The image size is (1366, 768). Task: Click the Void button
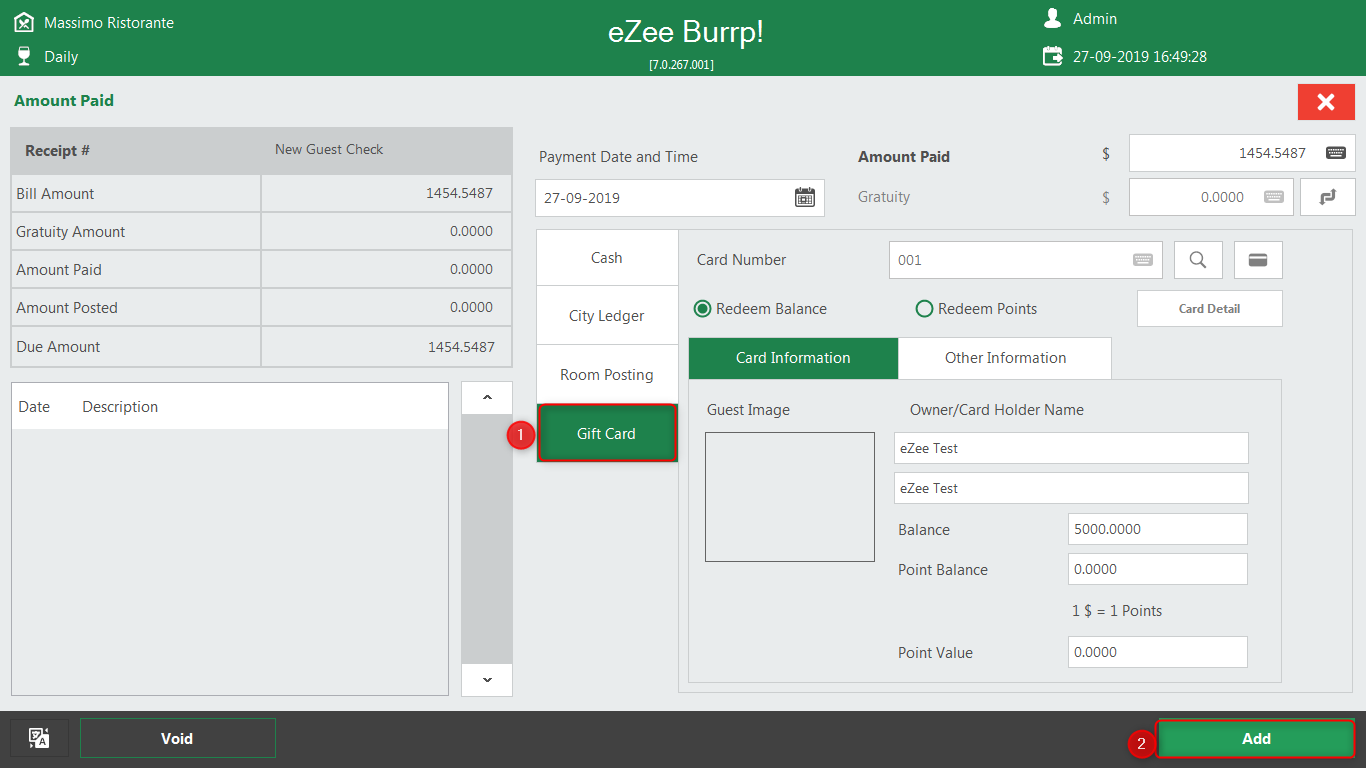coord(177,738)
